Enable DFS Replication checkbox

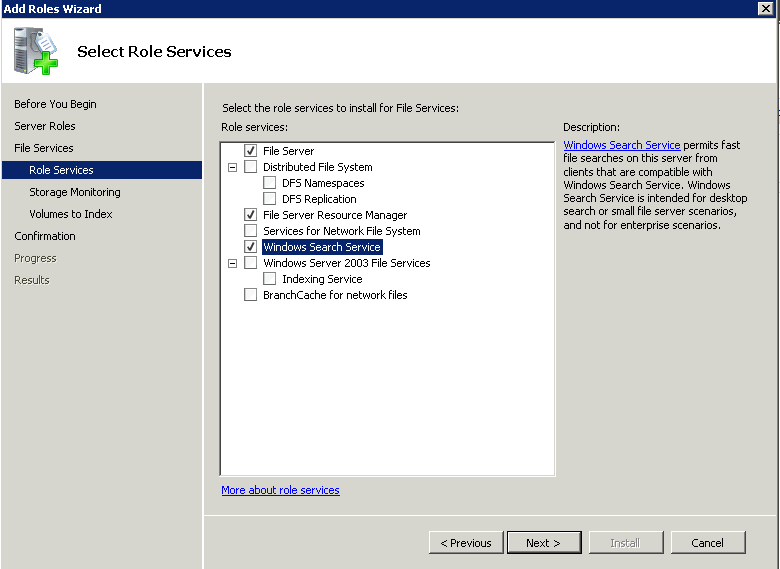point(270,198)
